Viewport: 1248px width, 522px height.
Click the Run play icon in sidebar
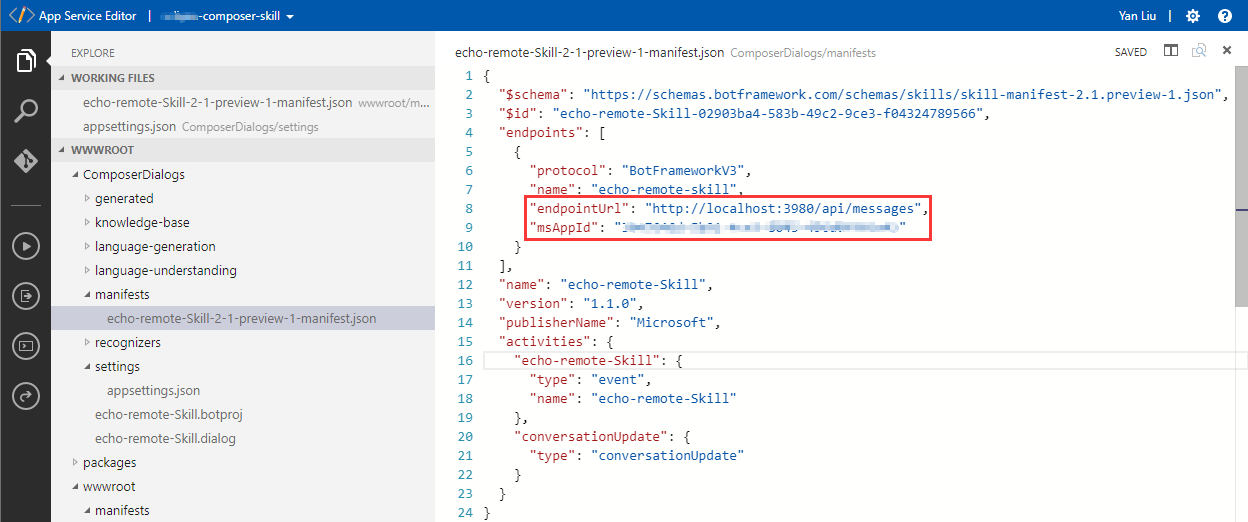26,245
